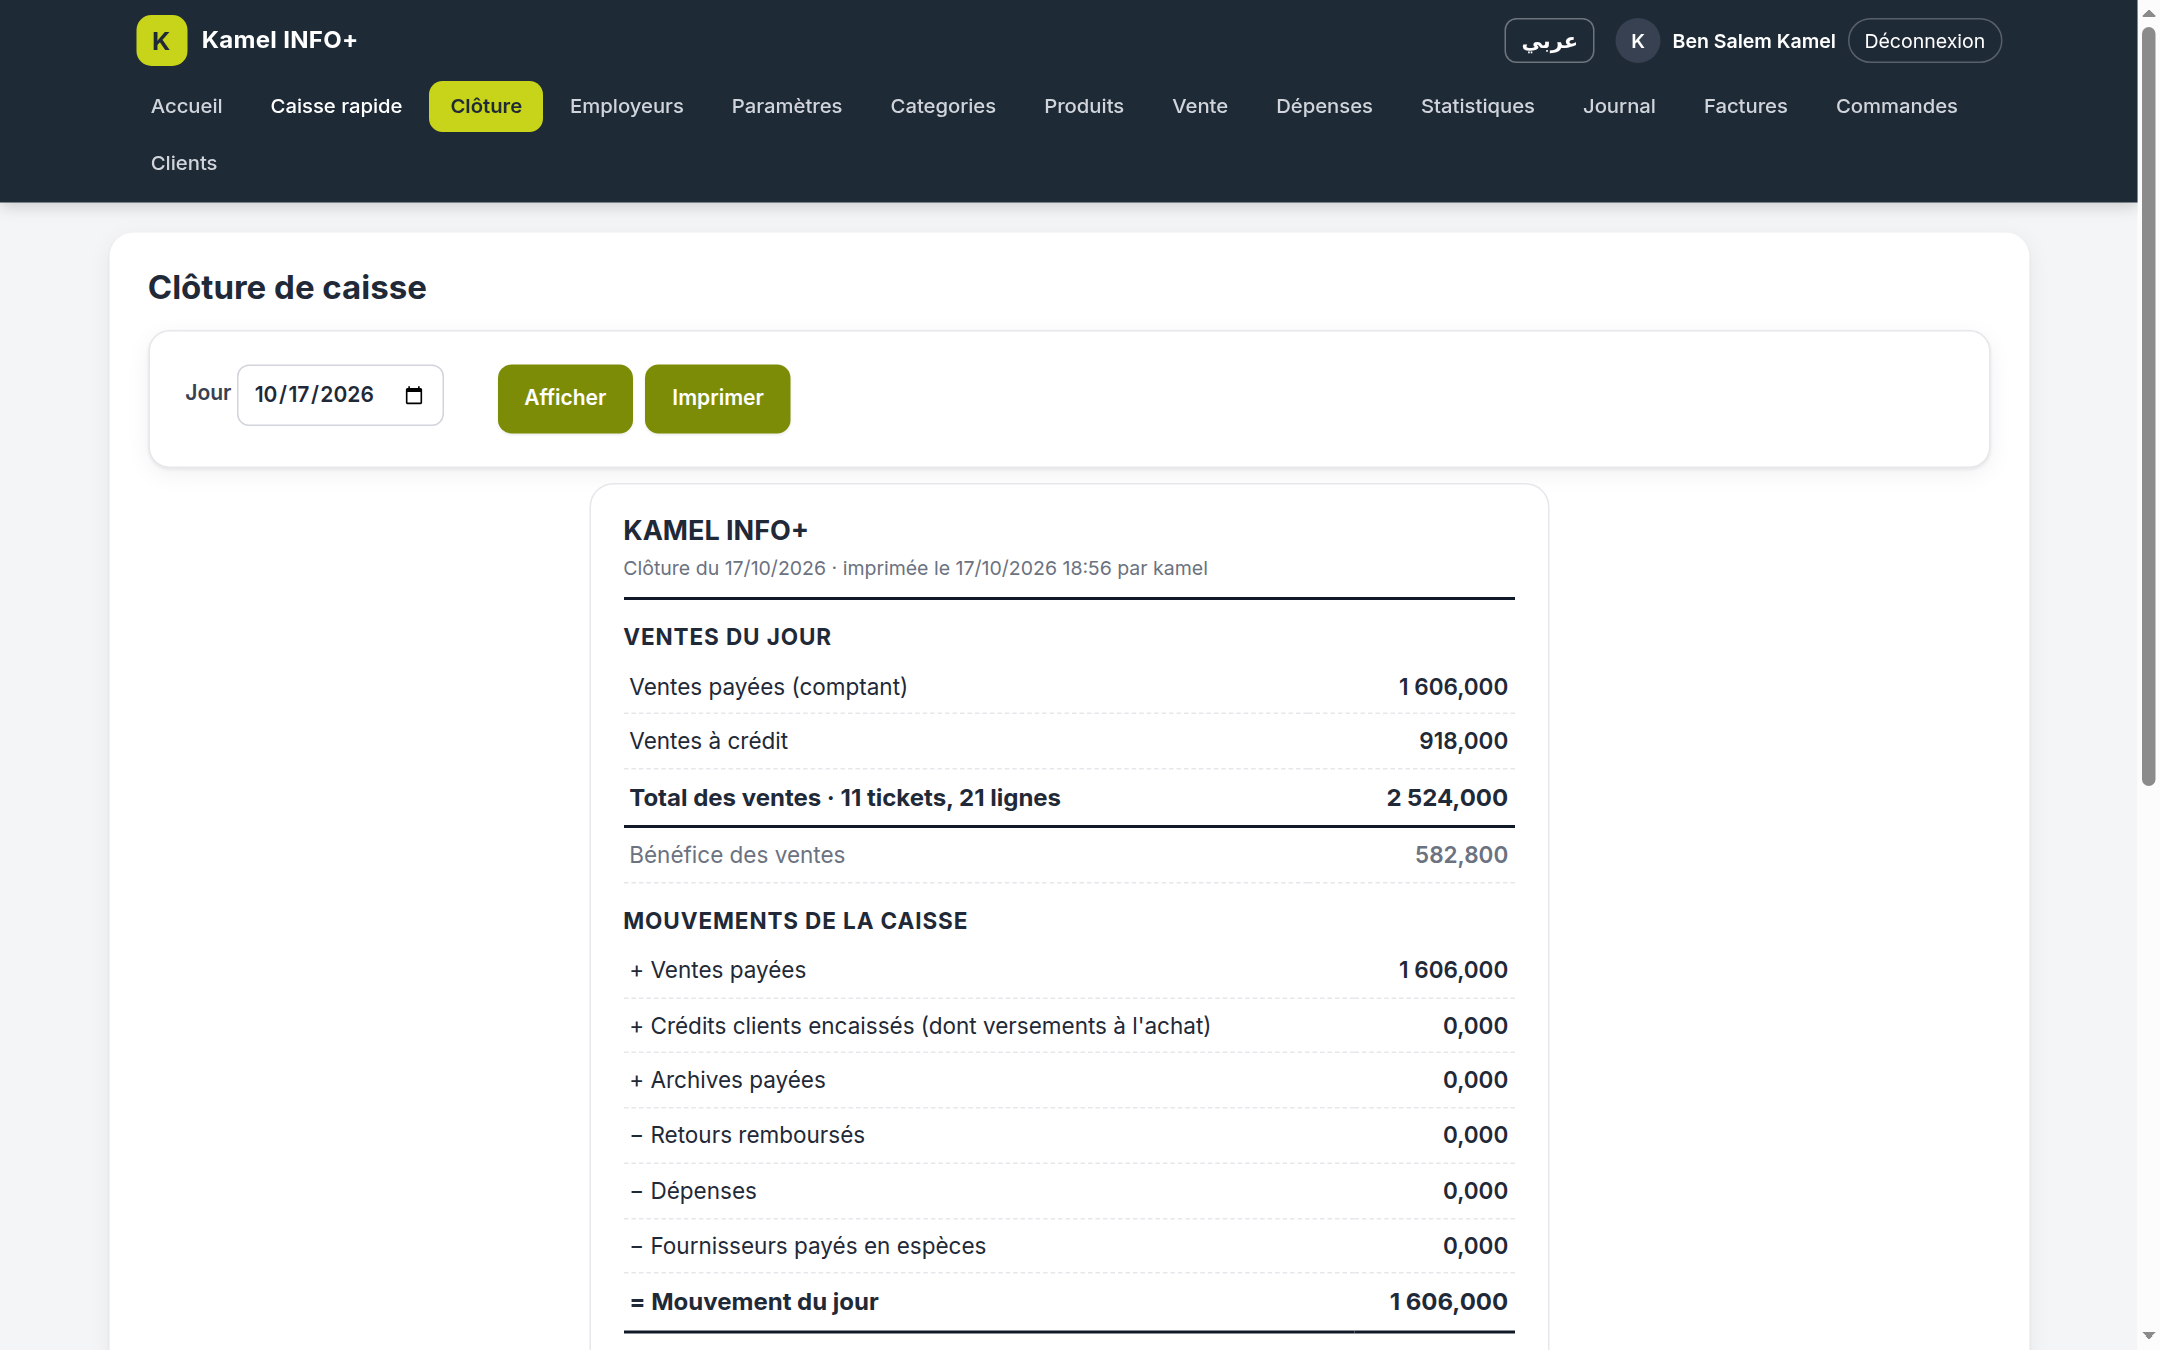Select the Ventes payées (comptant) row label
2160x1350 pixels.
[x=768, y=687]
